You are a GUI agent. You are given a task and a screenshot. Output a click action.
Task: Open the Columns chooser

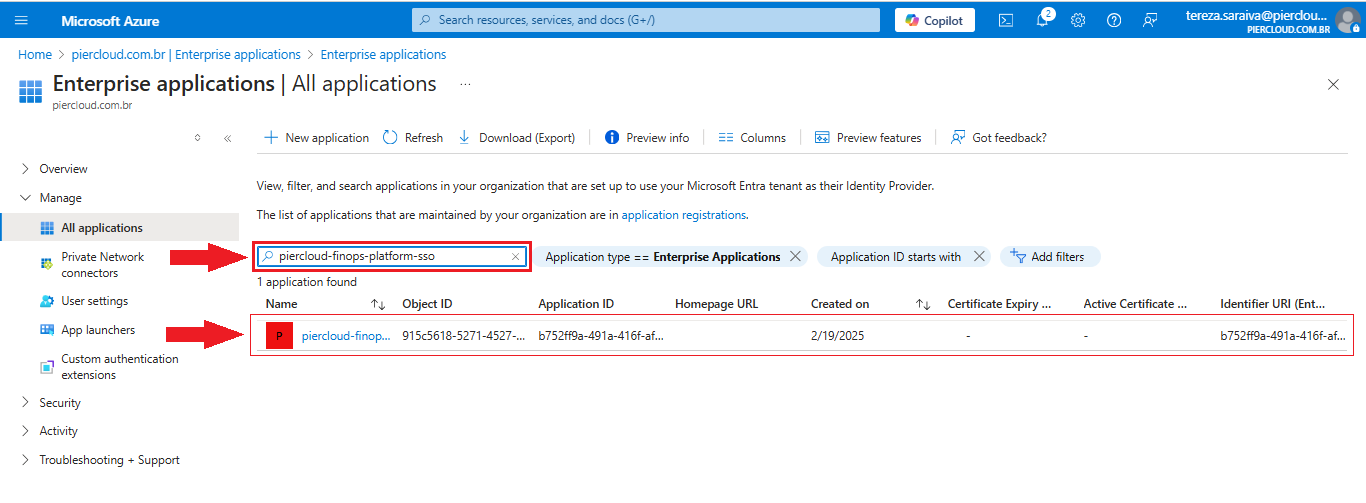(x=752, y=138)
